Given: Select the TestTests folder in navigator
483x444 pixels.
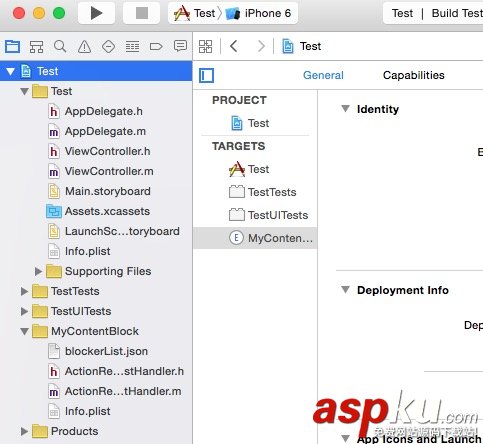Looking at the screenshot, I should [x=66, y=291].
